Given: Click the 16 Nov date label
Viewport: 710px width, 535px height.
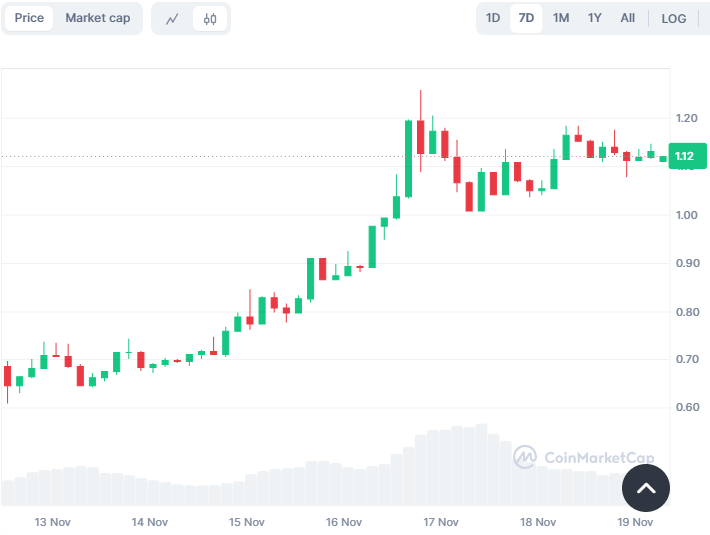Looking at the screenshot, I should pos(344,522).
